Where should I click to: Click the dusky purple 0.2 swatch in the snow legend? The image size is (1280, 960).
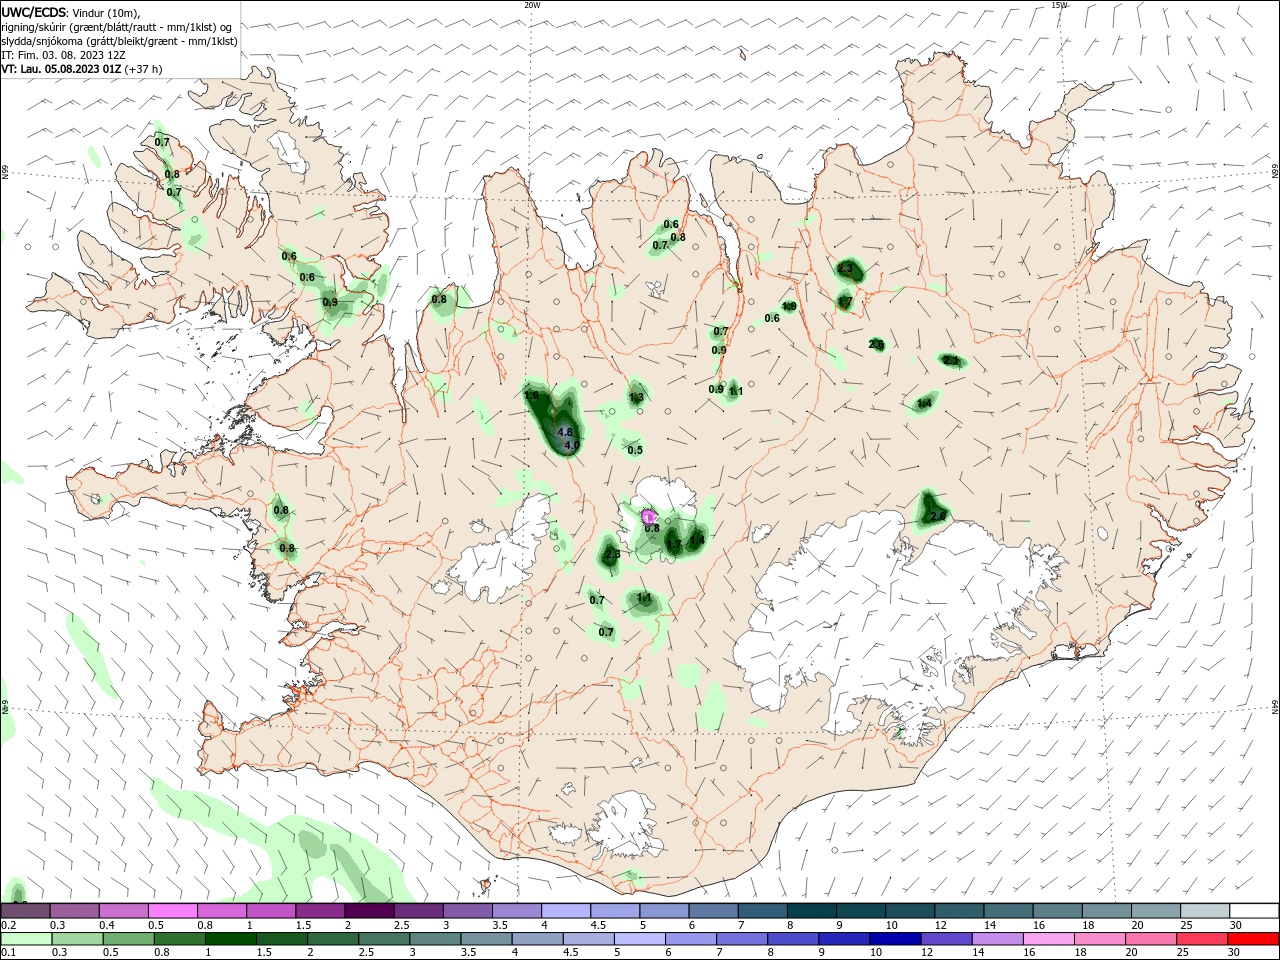(25, 911)
